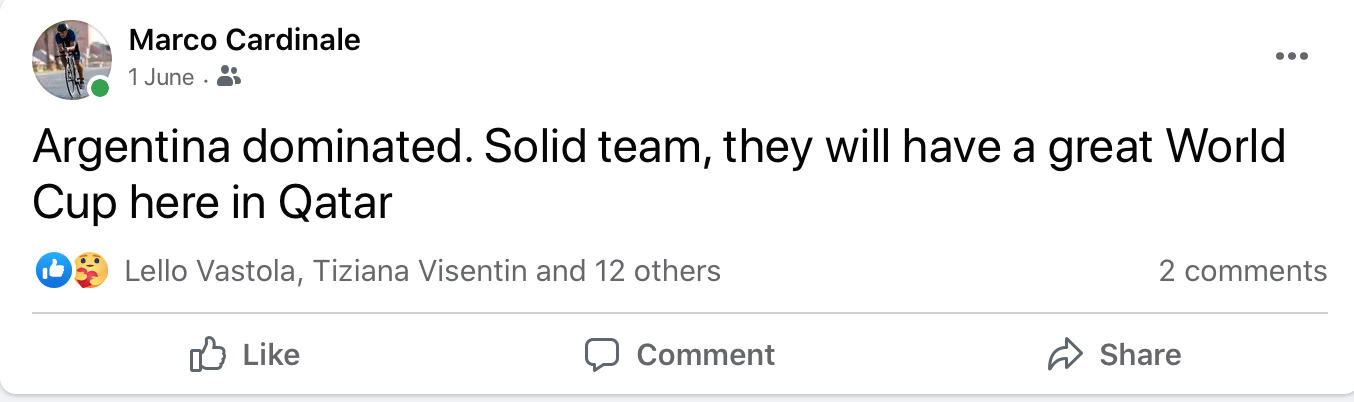Click the green online status dot
This screenshot has width=1354, height=402.
coord(100,89)
